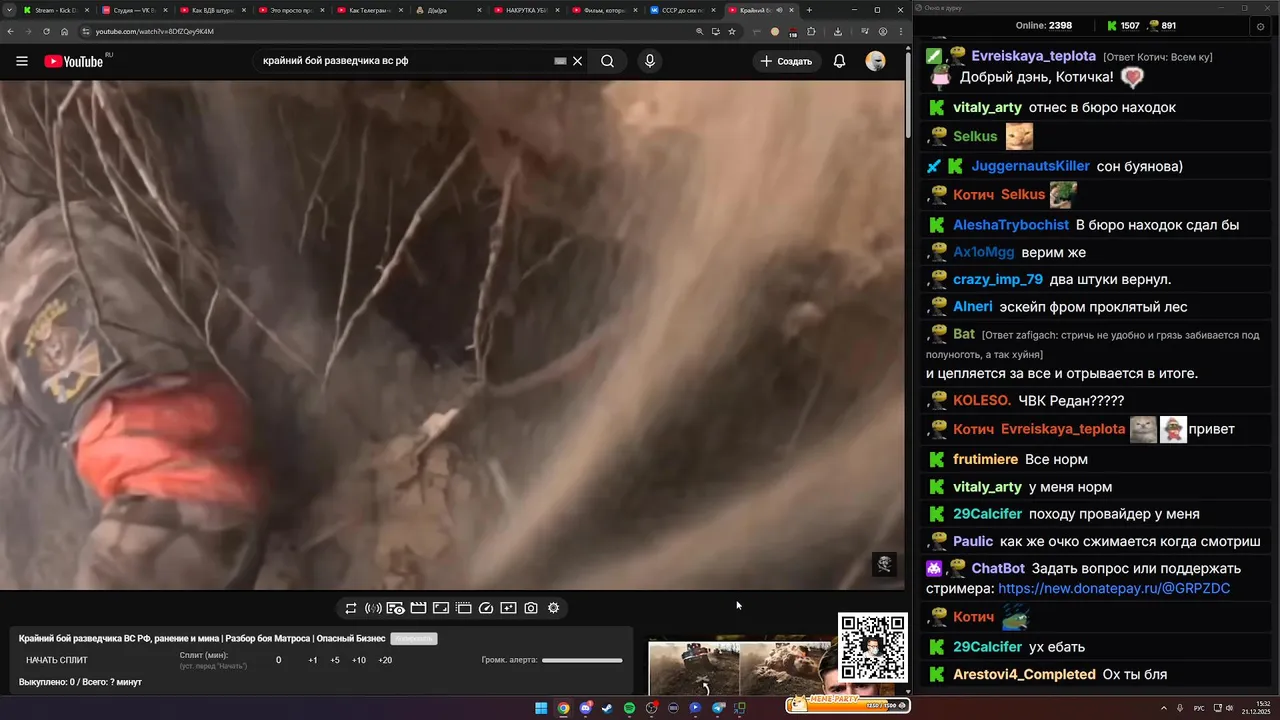Go back in the browser
This screenshot has width=1280, height=720.
pyautogui.click(x=10, y=31)
